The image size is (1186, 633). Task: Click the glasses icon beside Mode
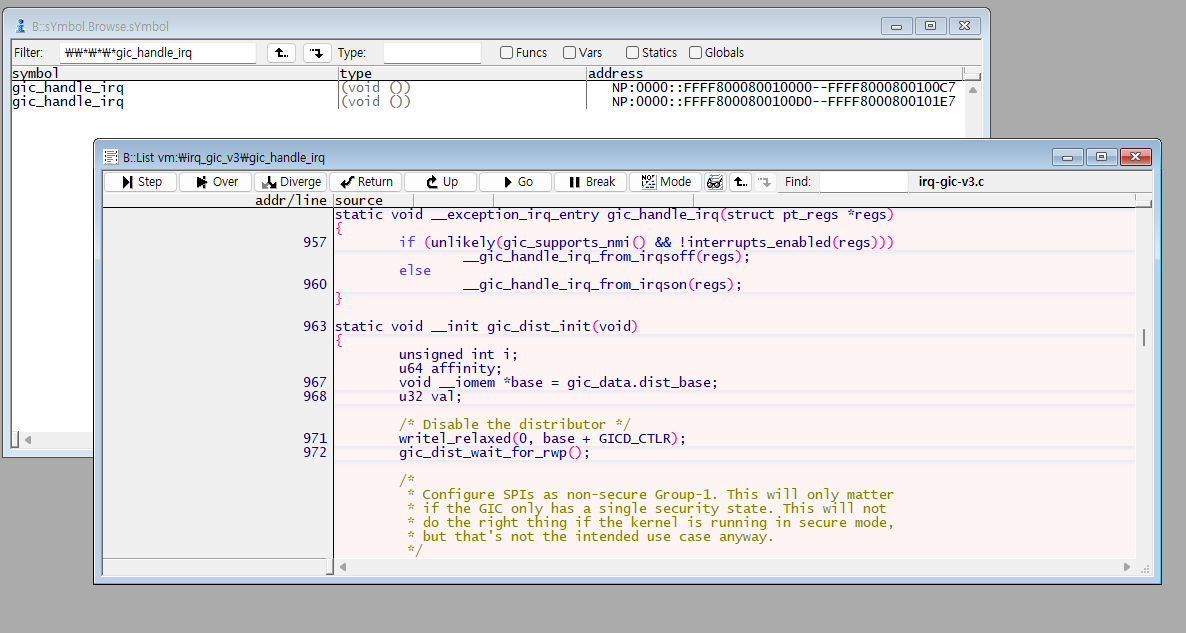715,182
